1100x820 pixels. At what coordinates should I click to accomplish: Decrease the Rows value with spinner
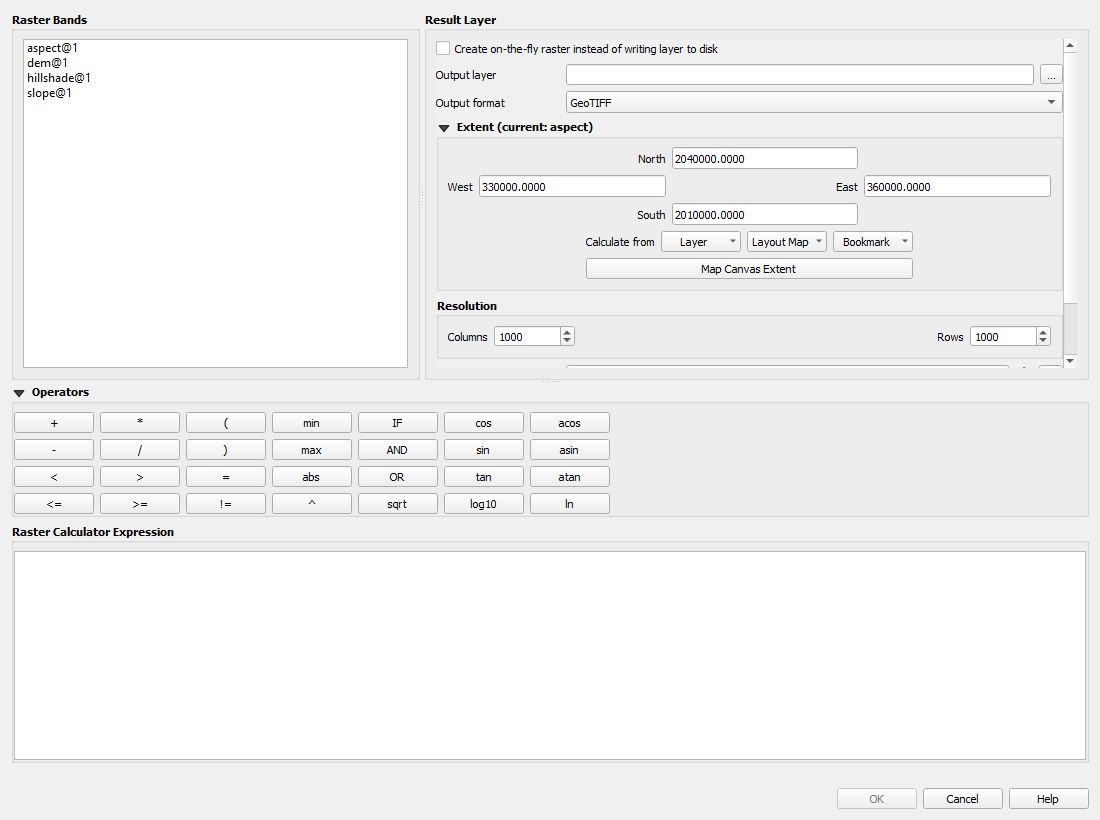pos(1043,342)
